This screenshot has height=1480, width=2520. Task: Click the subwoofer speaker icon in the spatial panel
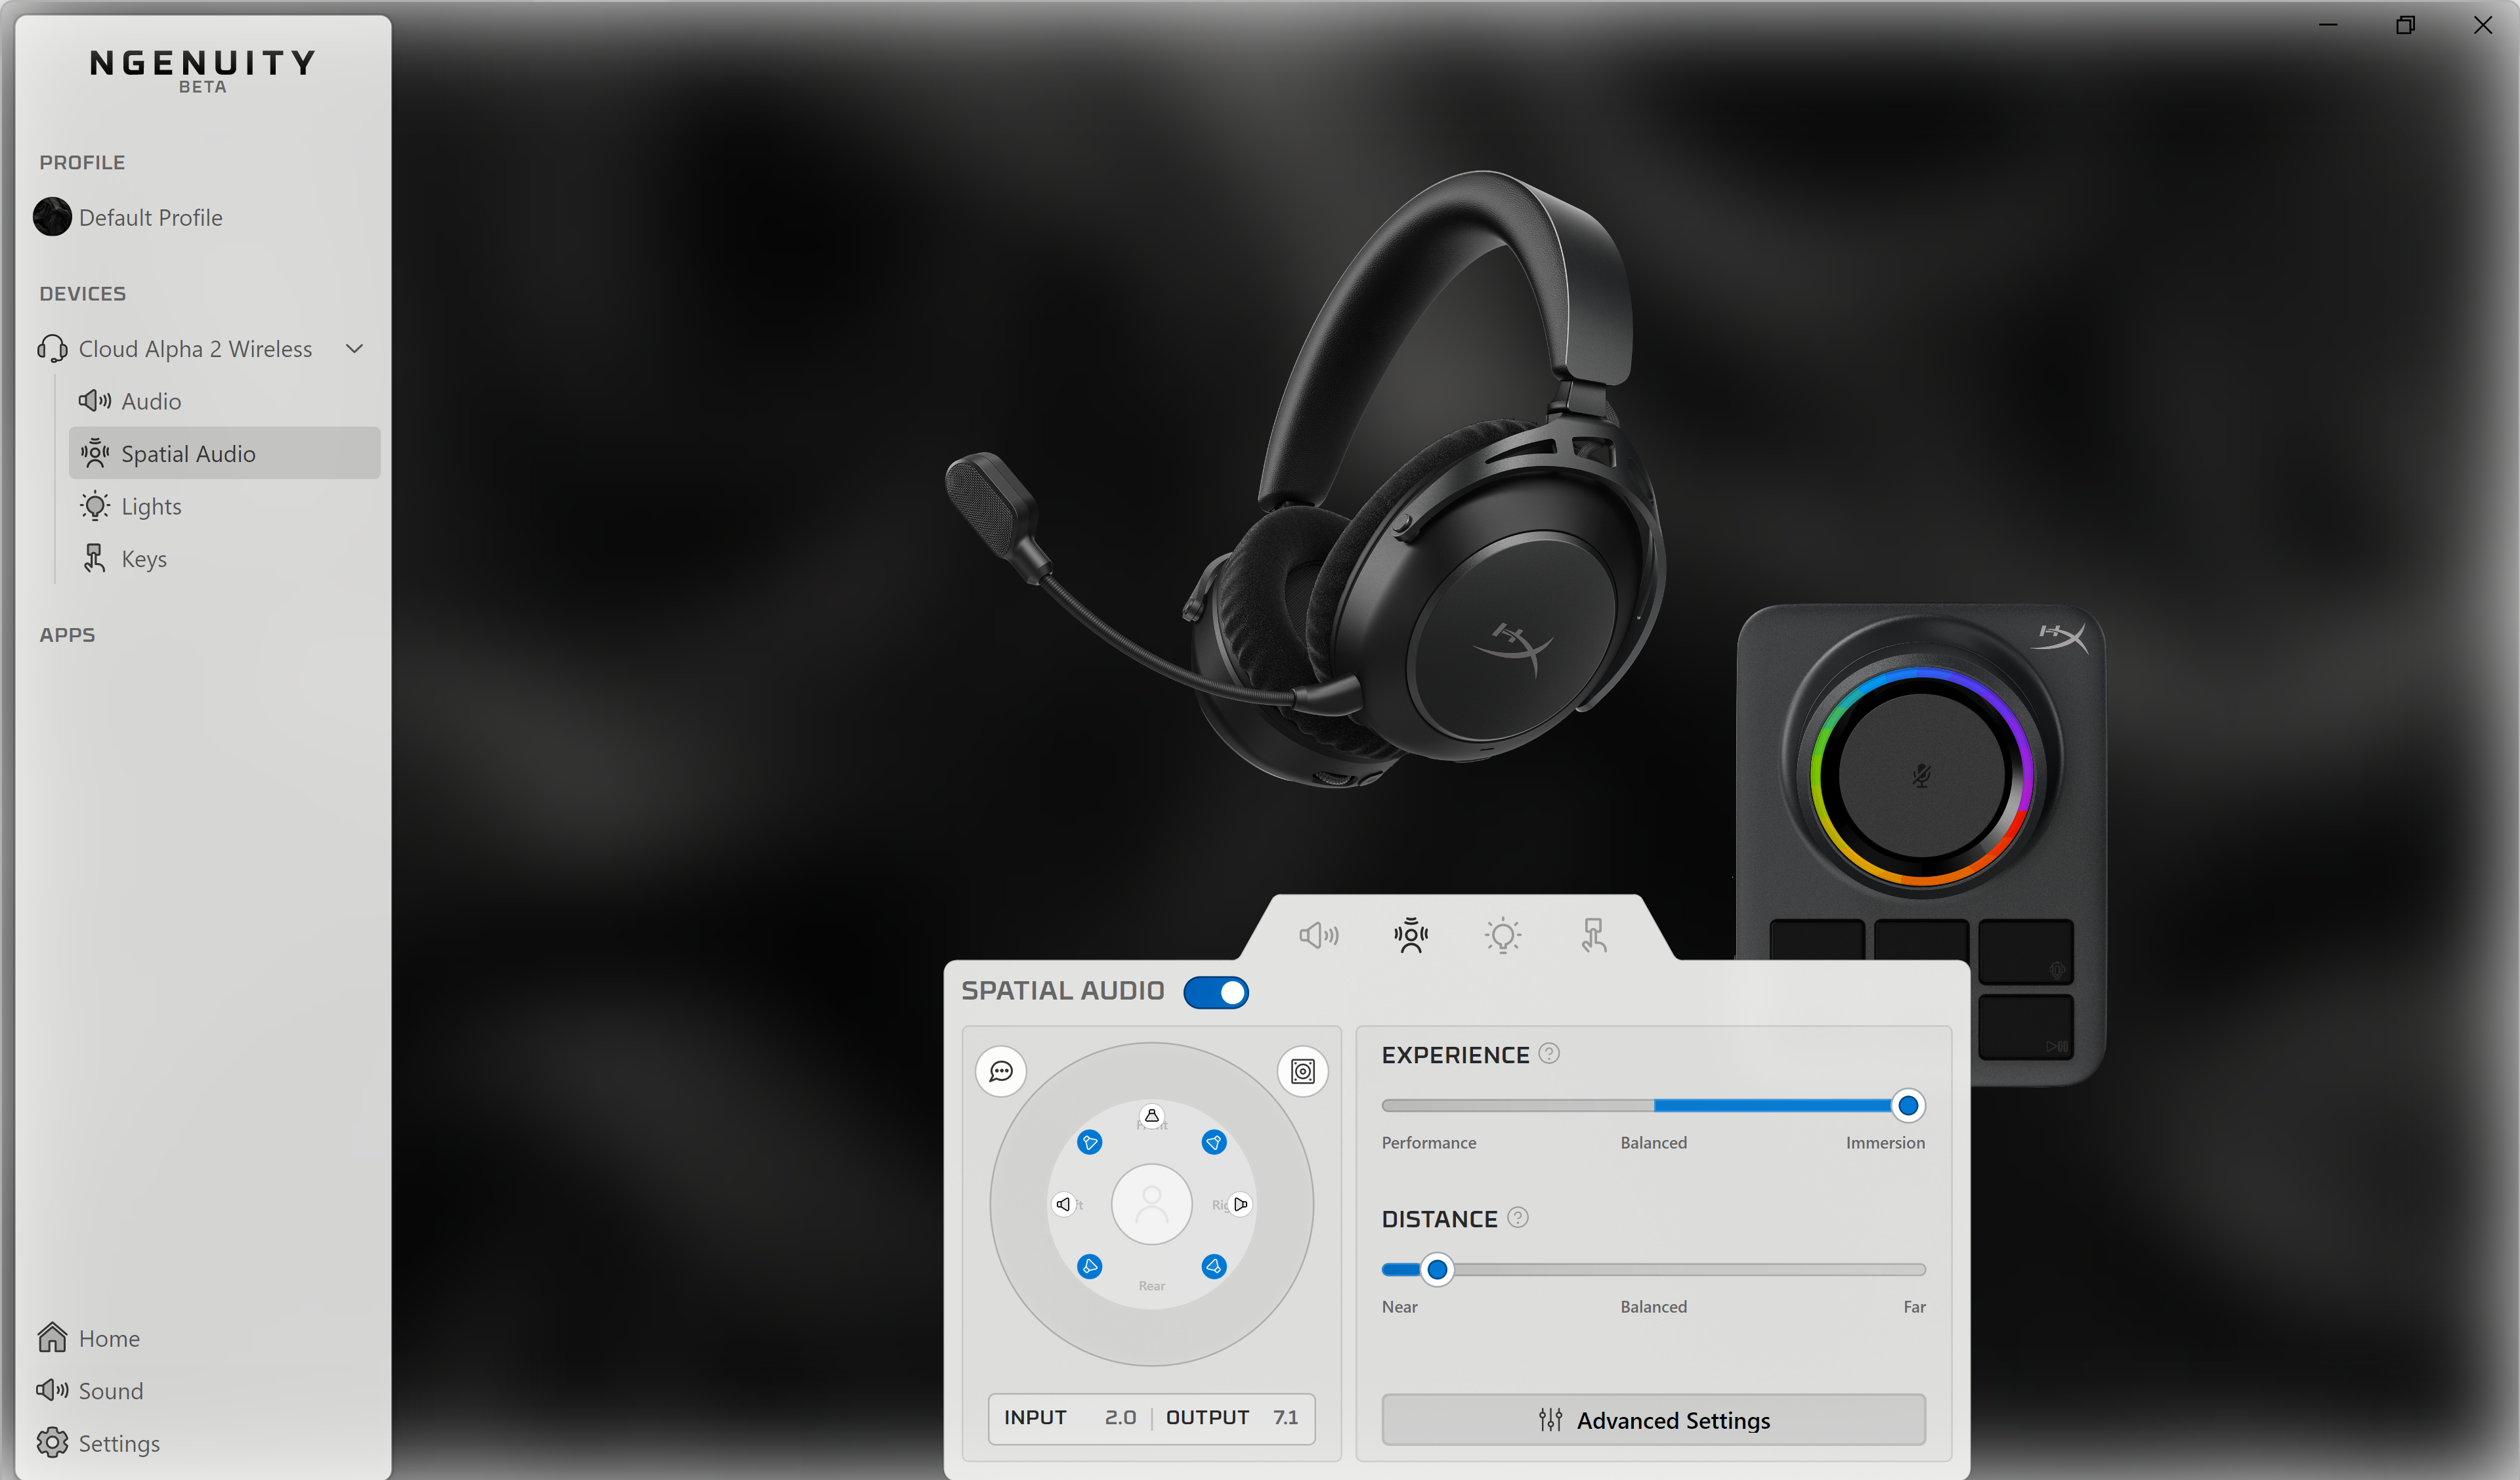click(1302, 1071)
